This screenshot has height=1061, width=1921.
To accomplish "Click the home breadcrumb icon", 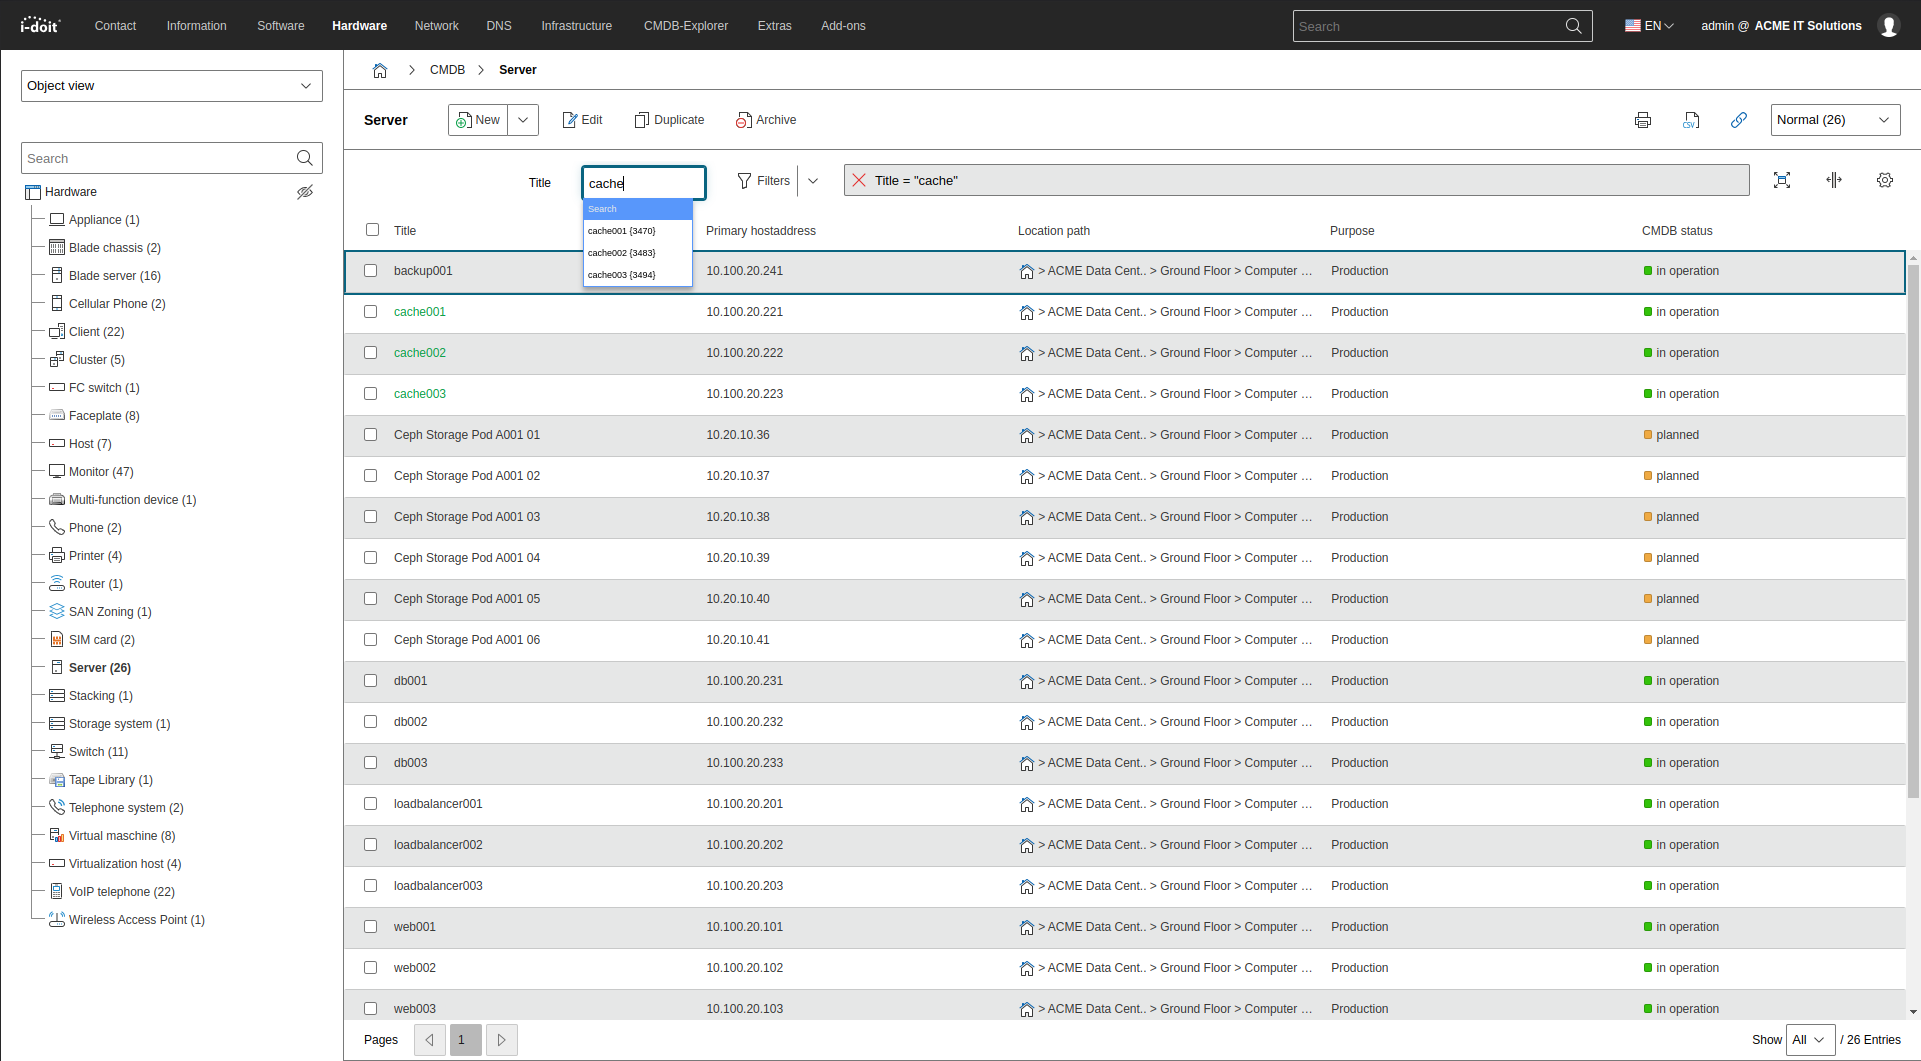I will (380, 70).
